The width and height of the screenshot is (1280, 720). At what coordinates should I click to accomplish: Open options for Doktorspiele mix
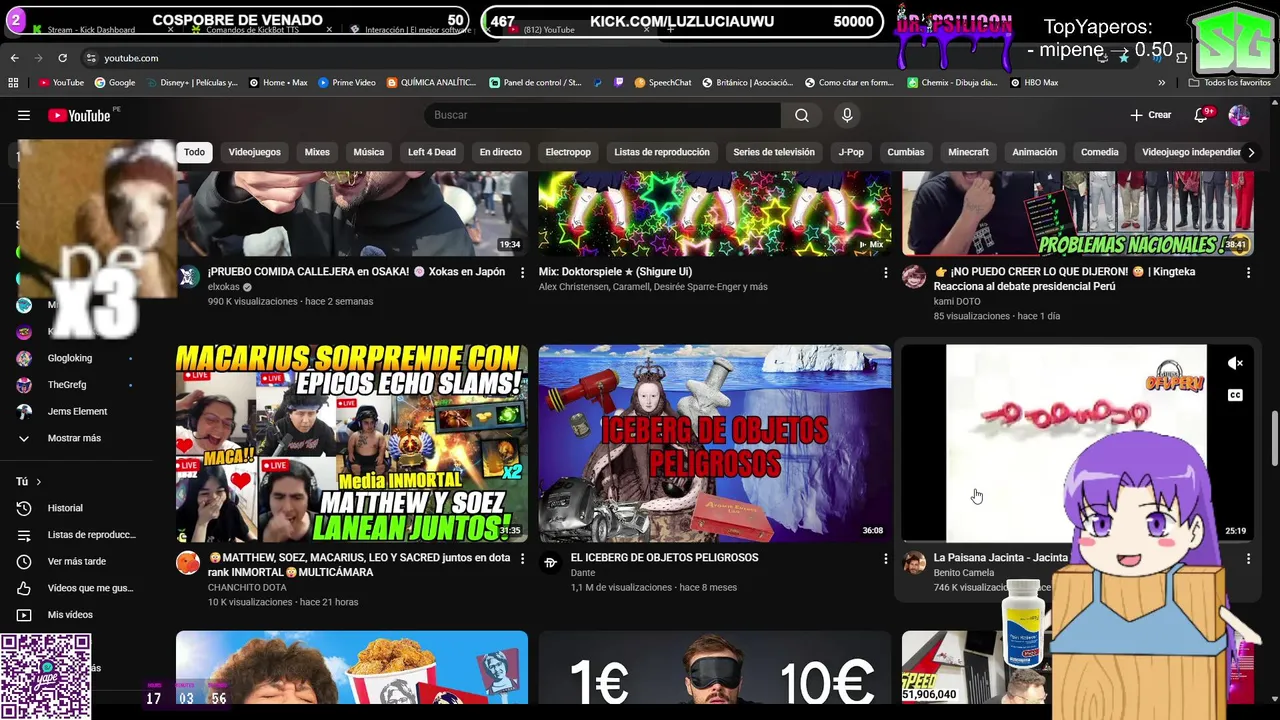885,272
